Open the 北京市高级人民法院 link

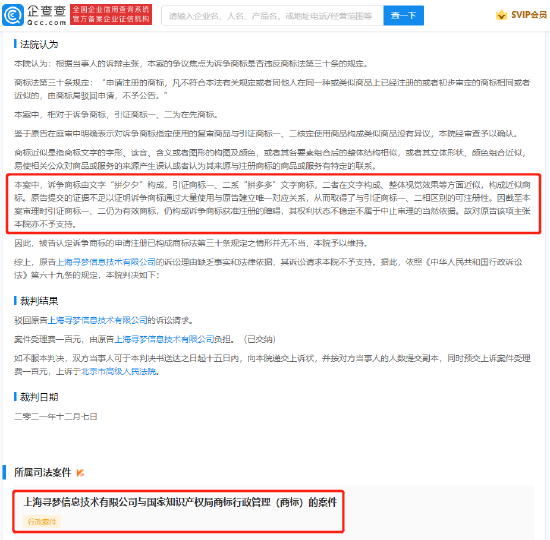coord(119,372)
